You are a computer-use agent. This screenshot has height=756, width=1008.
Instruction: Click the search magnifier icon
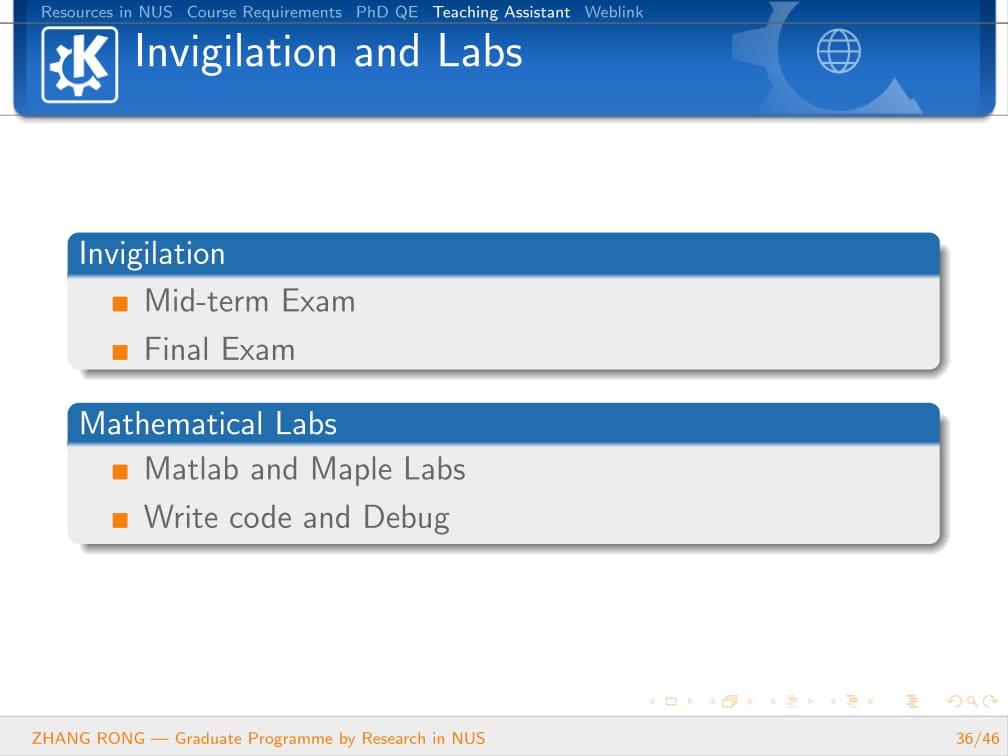click(x=973, y=701)
